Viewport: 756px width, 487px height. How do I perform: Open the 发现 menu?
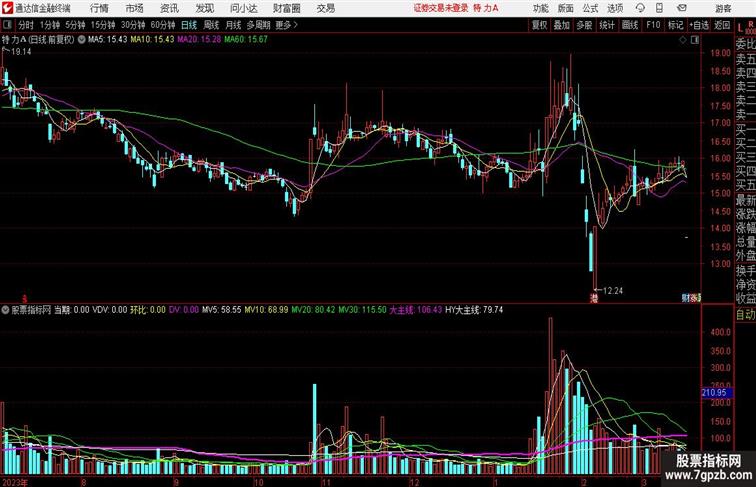point(204,8)
